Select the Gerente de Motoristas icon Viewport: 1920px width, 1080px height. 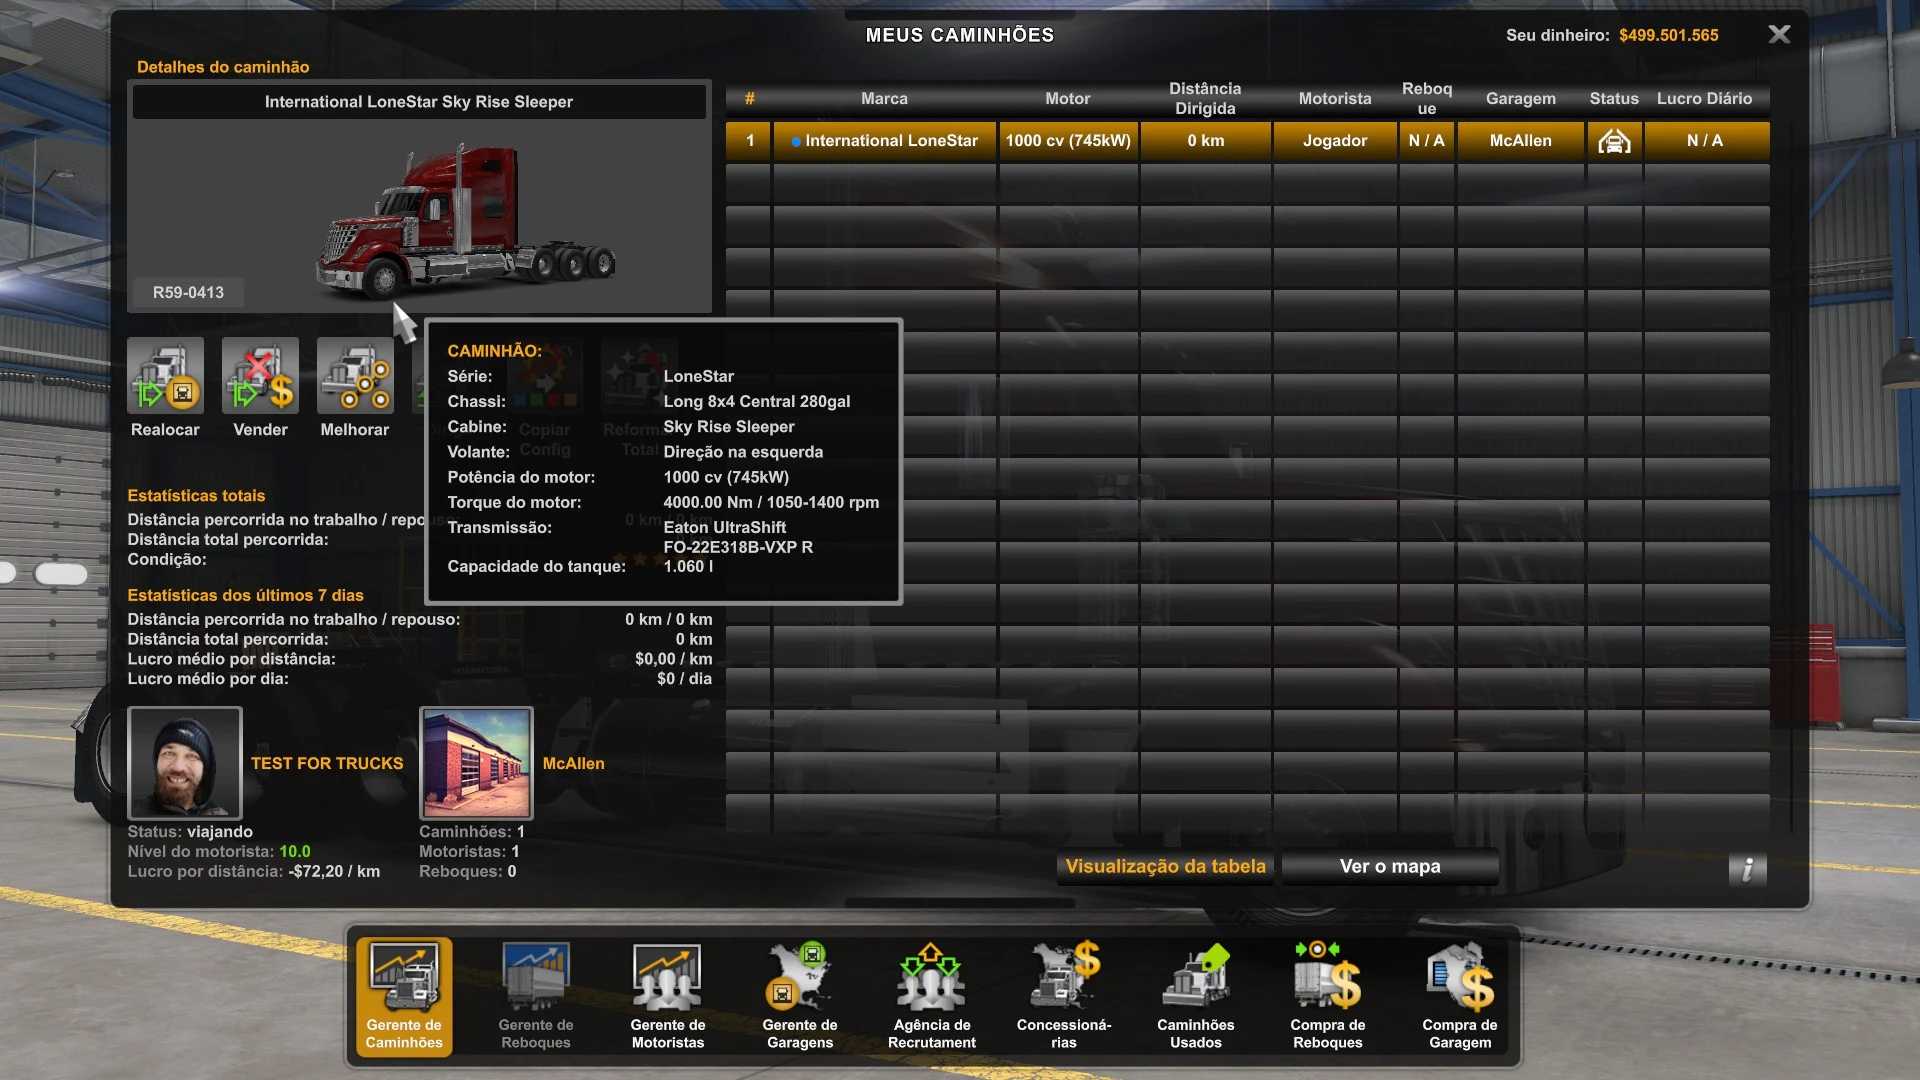pyautogui.click(x=666, y=995)
